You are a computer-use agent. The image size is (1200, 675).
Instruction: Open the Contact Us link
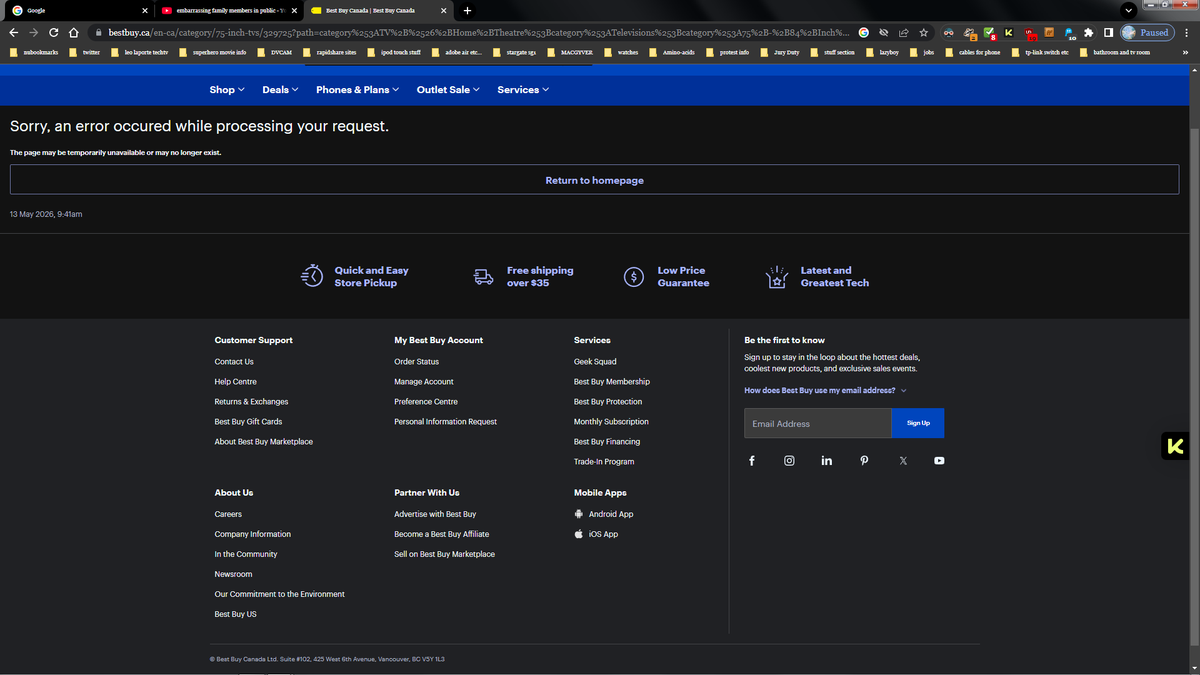click(234, 362)
